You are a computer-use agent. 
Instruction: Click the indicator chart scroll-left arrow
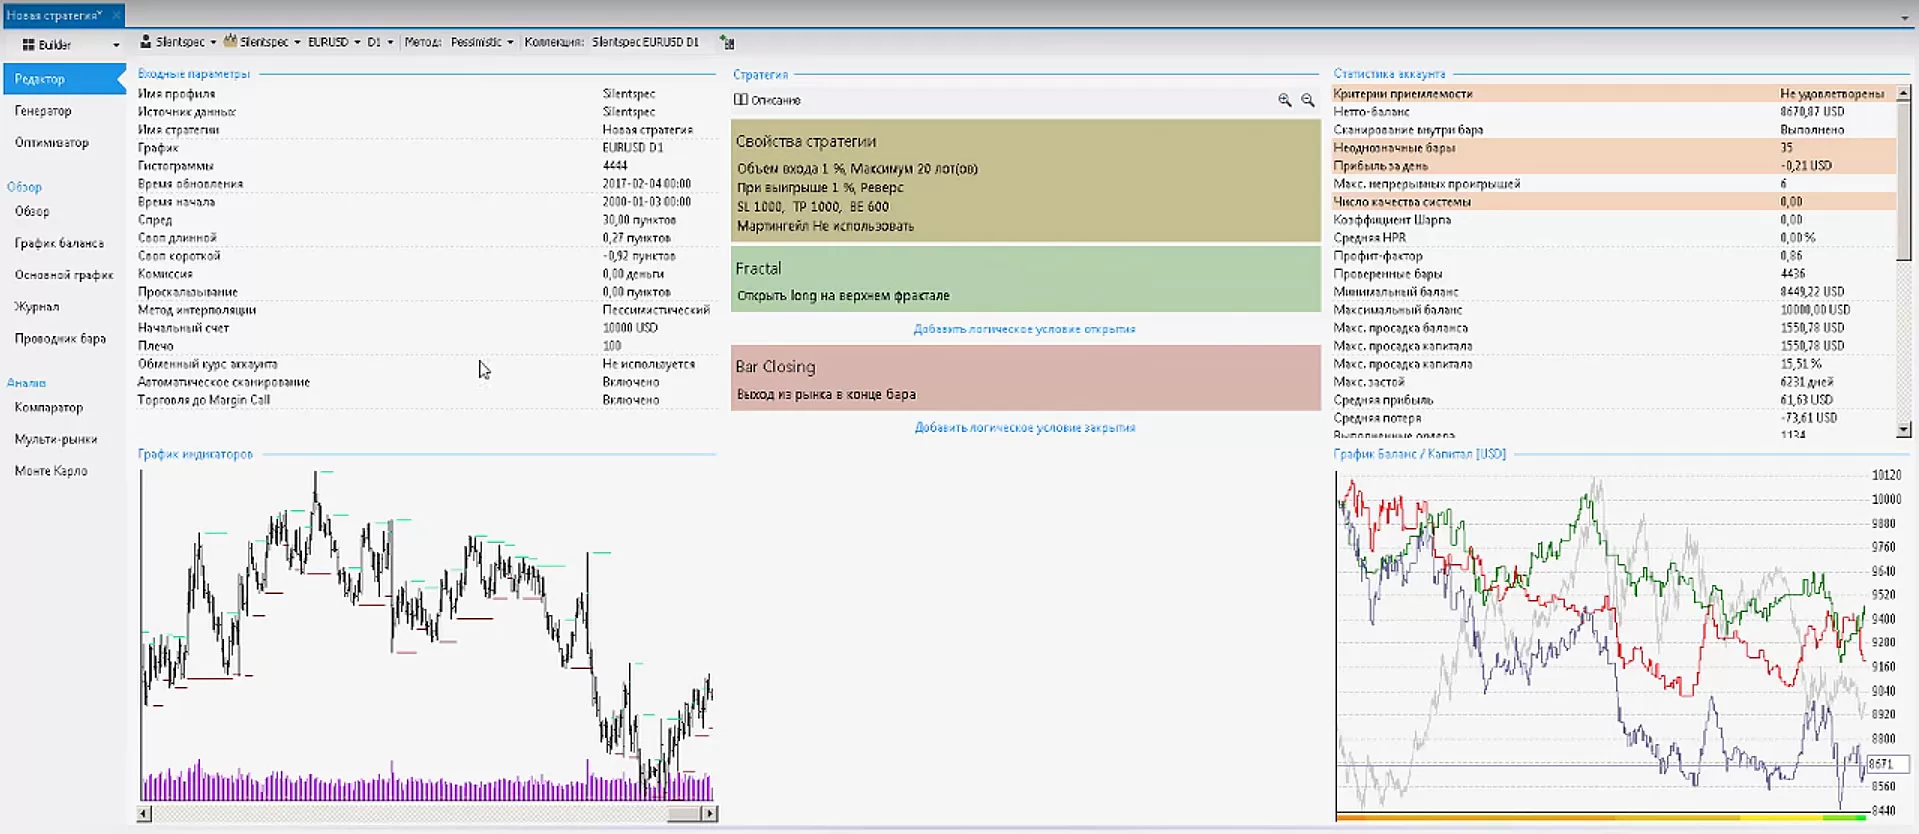pyautogui.click(x=144, y=814)
